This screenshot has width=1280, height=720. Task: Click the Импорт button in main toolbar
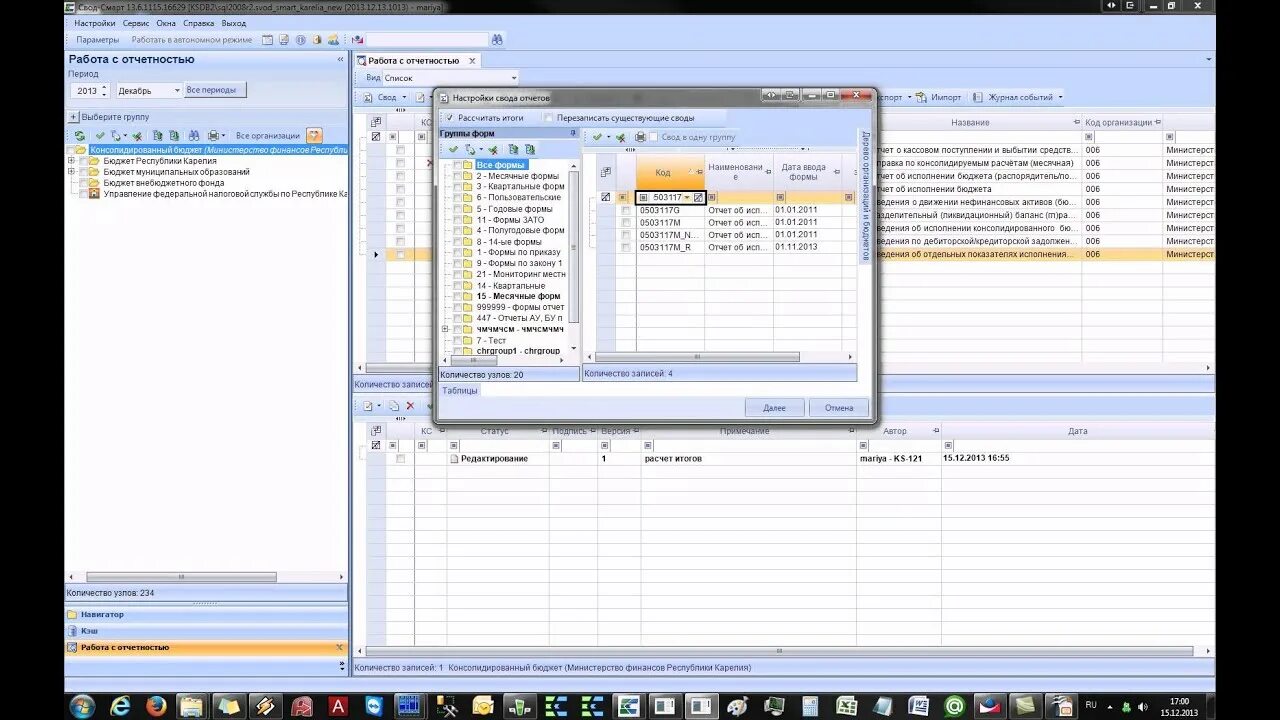tap(938, 98)
